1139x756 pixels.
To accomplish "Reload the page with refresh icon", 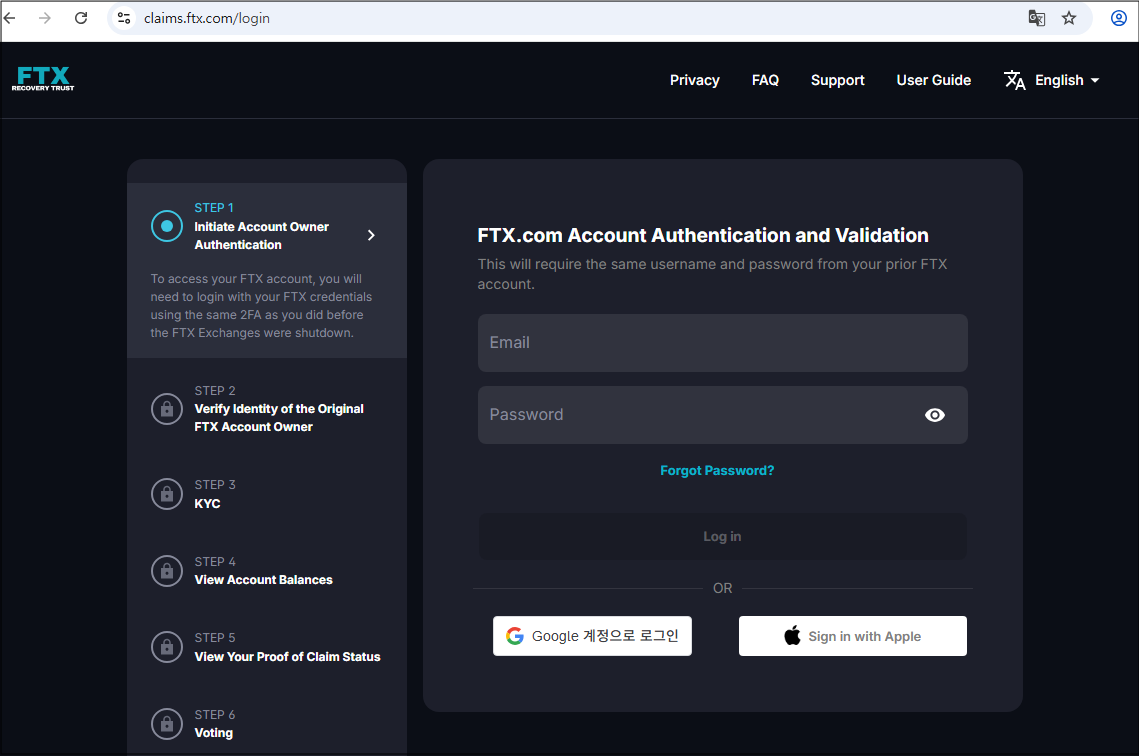I will 81,18.
